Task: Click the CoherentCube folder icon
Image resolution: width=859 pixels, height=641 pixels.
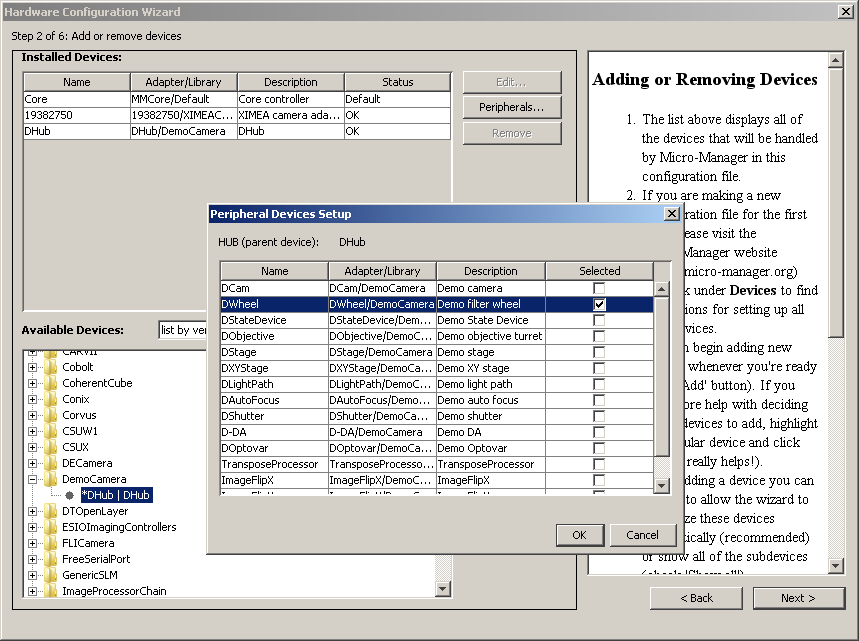Action: pos(50,383)
